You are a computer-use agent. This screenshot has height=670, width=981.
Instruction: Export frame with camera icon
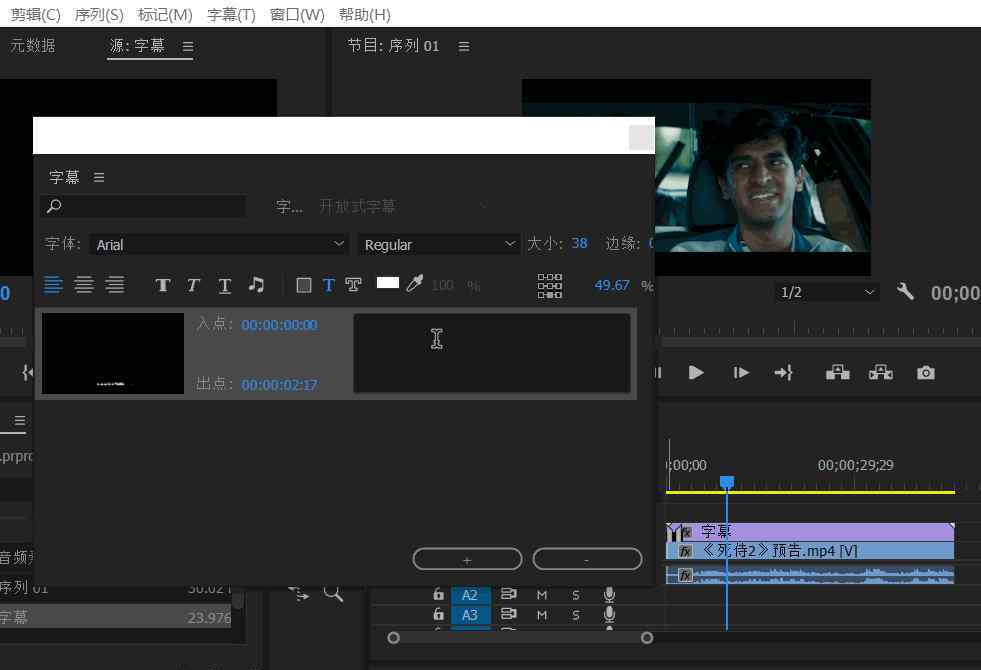point(926,373)
